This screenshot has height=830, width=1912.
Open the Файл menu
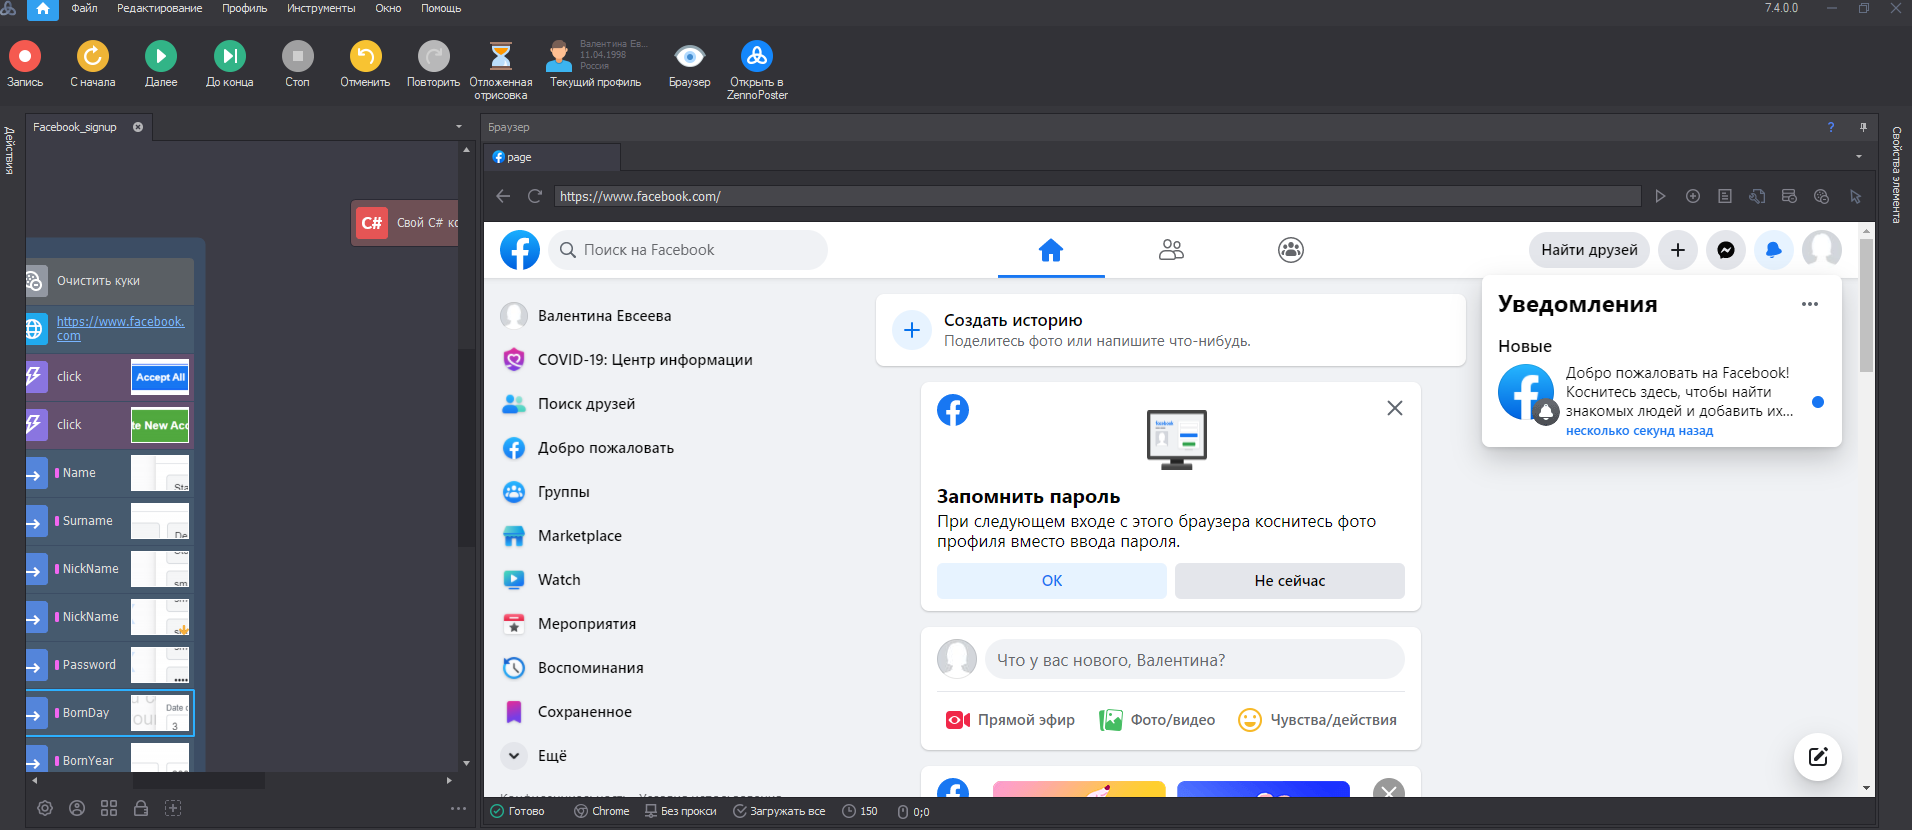(84, 8)
